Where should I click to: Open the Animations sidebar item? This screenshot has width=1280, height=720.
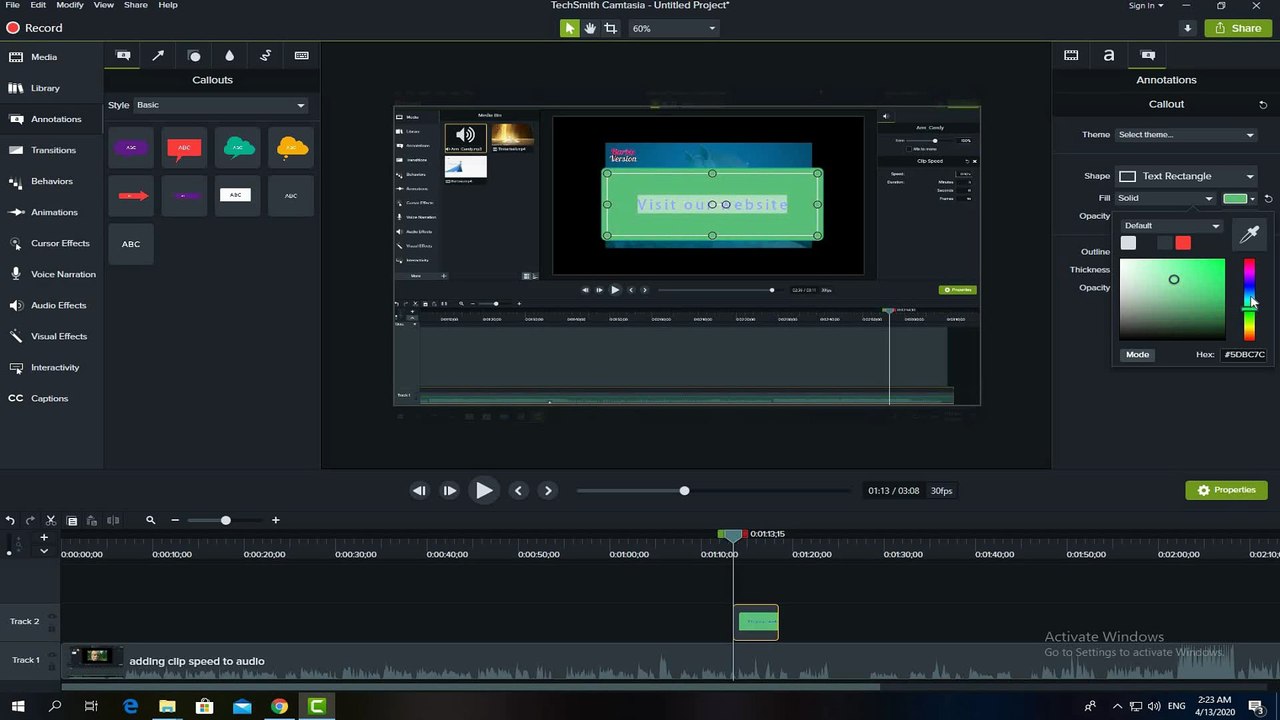pos(42,212)
